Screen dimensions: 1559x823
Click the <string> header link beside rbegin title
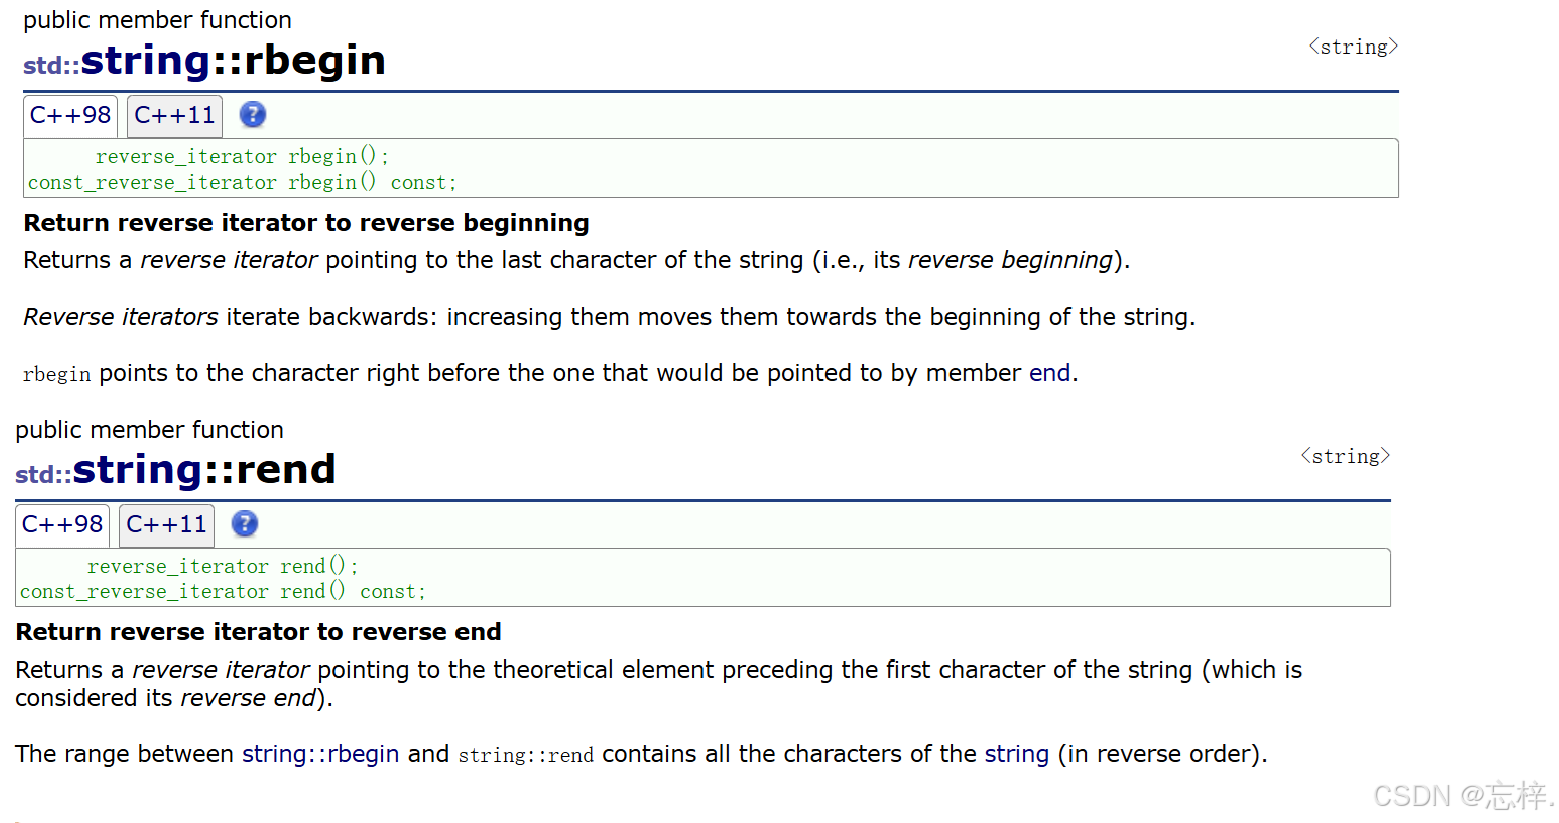click(1353, 47)
